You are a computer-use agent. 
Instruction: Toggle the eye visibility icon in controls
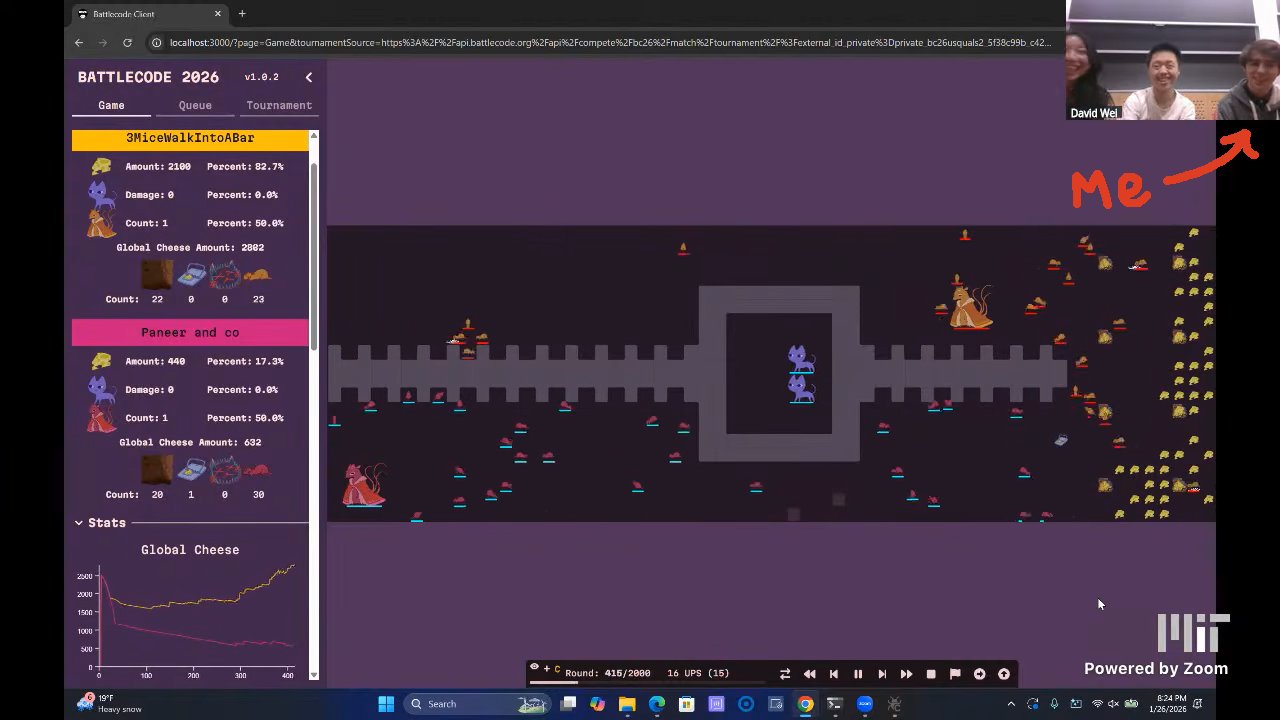[x=534, y=667]
